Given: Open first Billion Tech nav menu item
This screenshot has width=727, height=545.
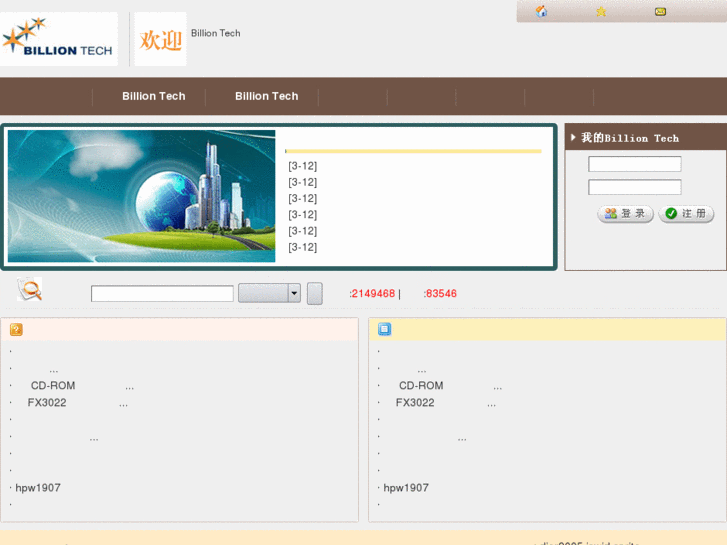Looking at the screenshot, I should click(x=153, y=96).
